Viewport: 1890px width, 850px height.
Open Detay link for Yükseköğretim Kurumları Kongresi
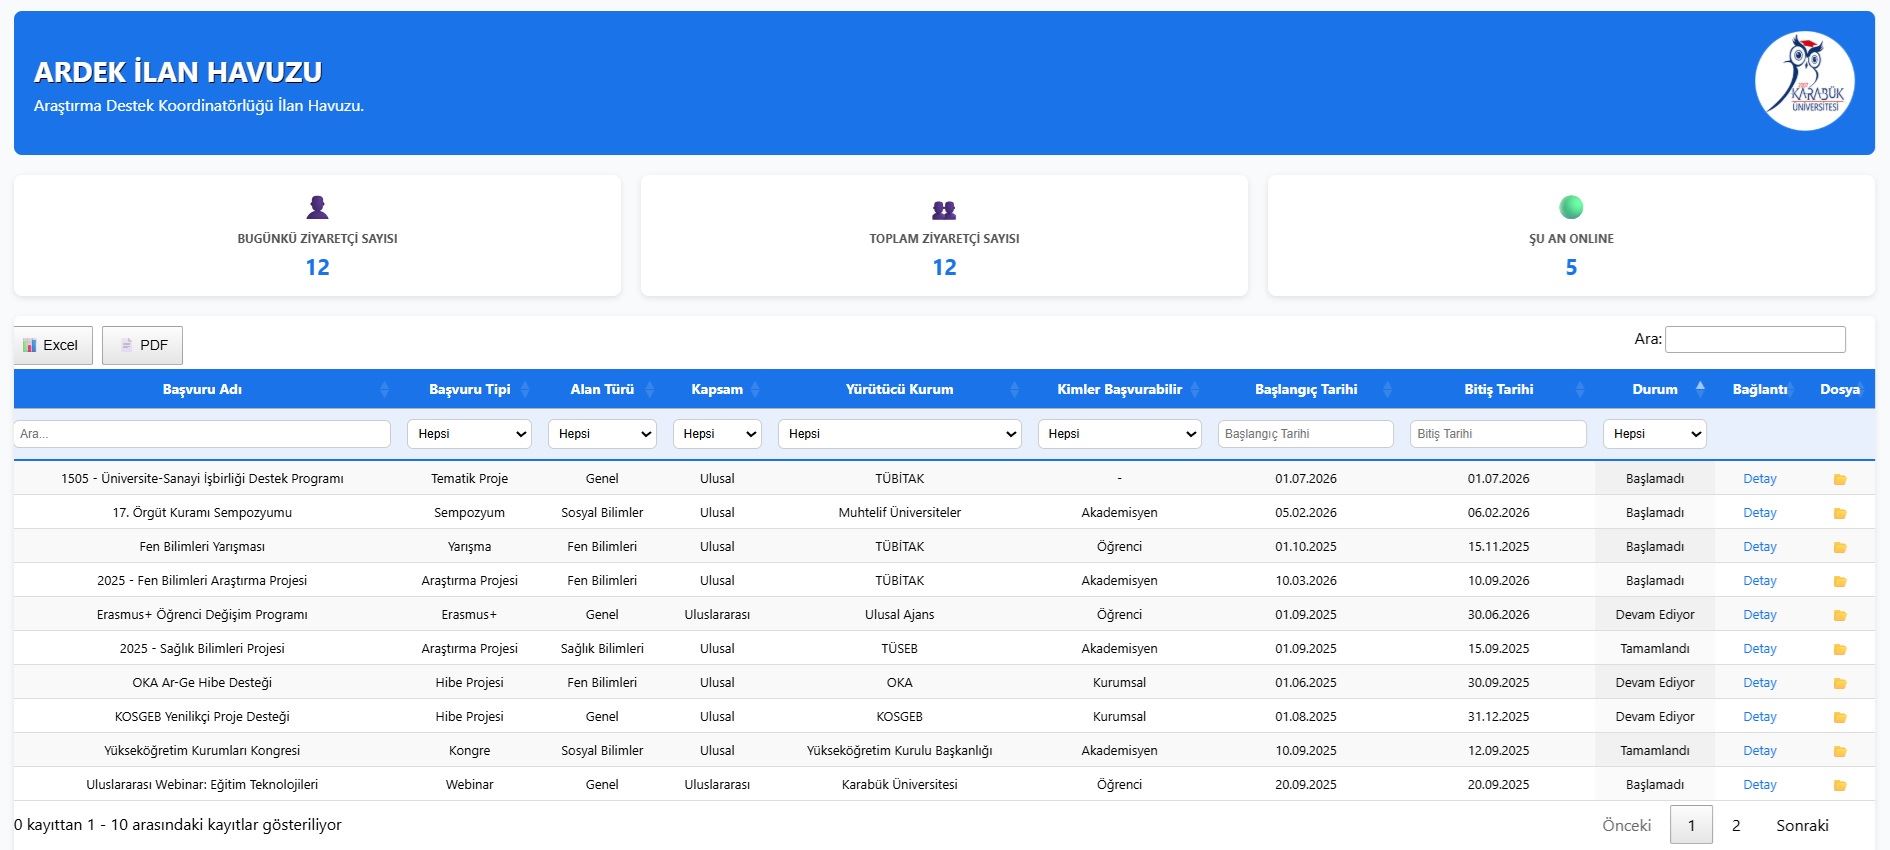click(x=1759, y=751)
